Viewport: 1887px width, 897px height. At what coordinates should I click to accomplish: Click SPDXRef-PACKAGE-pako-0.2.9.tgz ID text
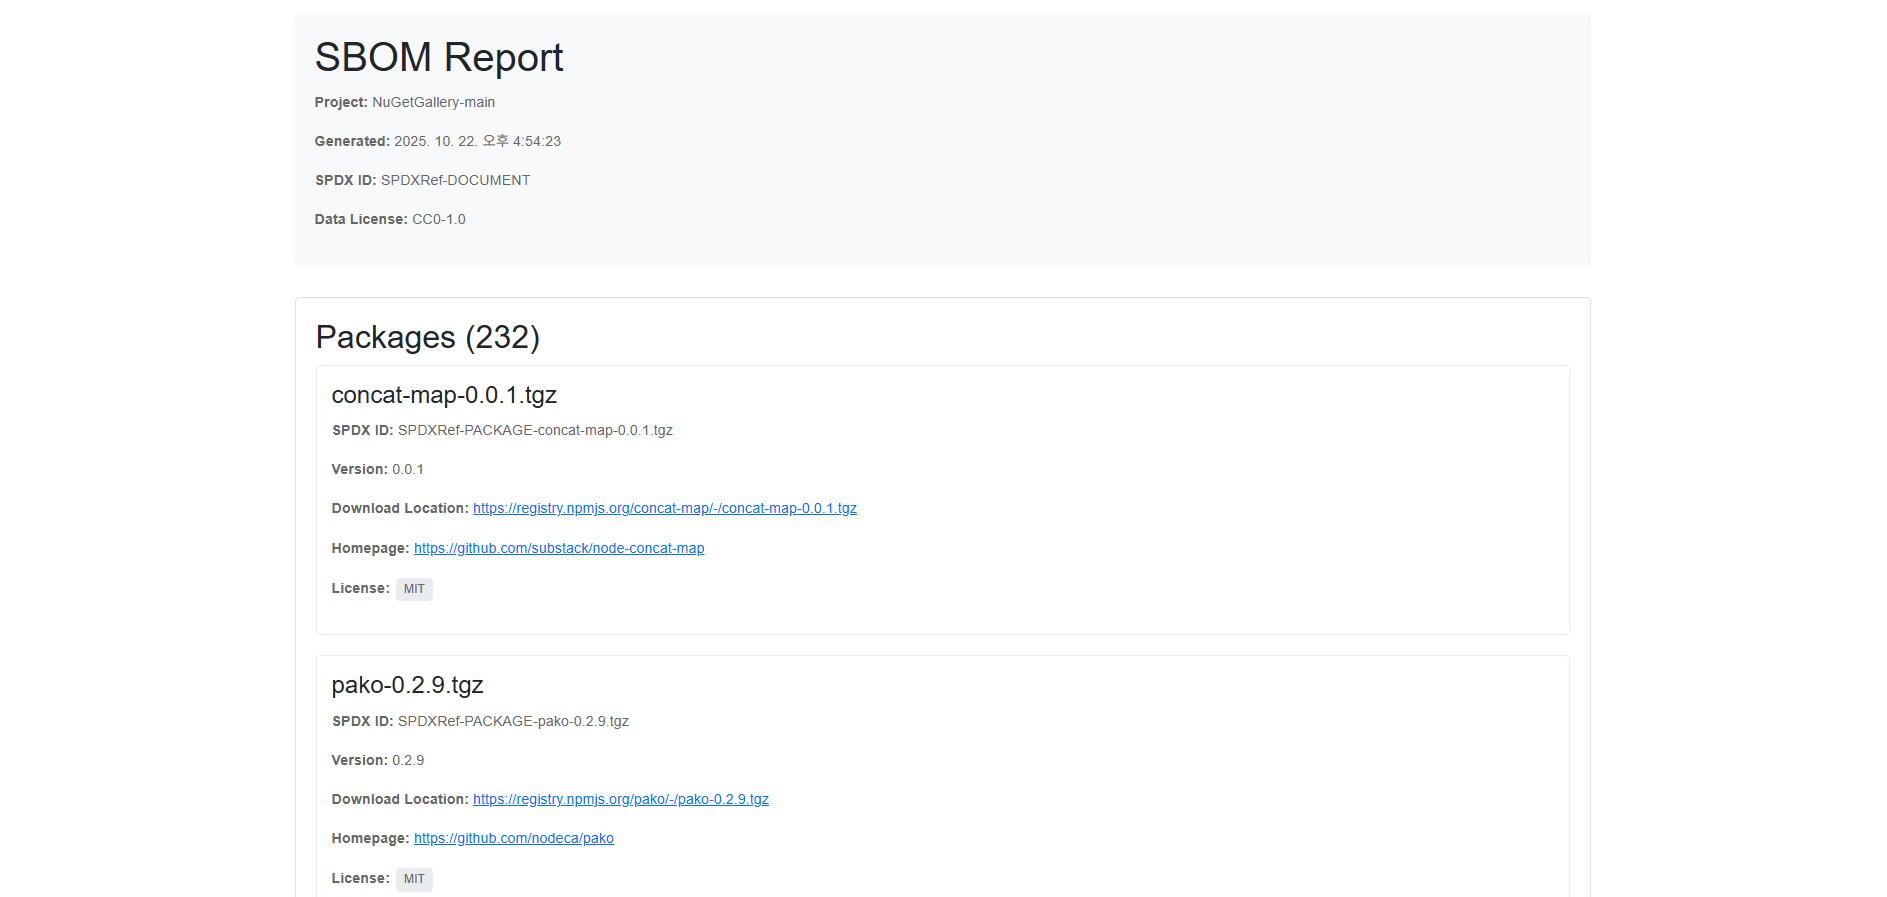point(513,721)
